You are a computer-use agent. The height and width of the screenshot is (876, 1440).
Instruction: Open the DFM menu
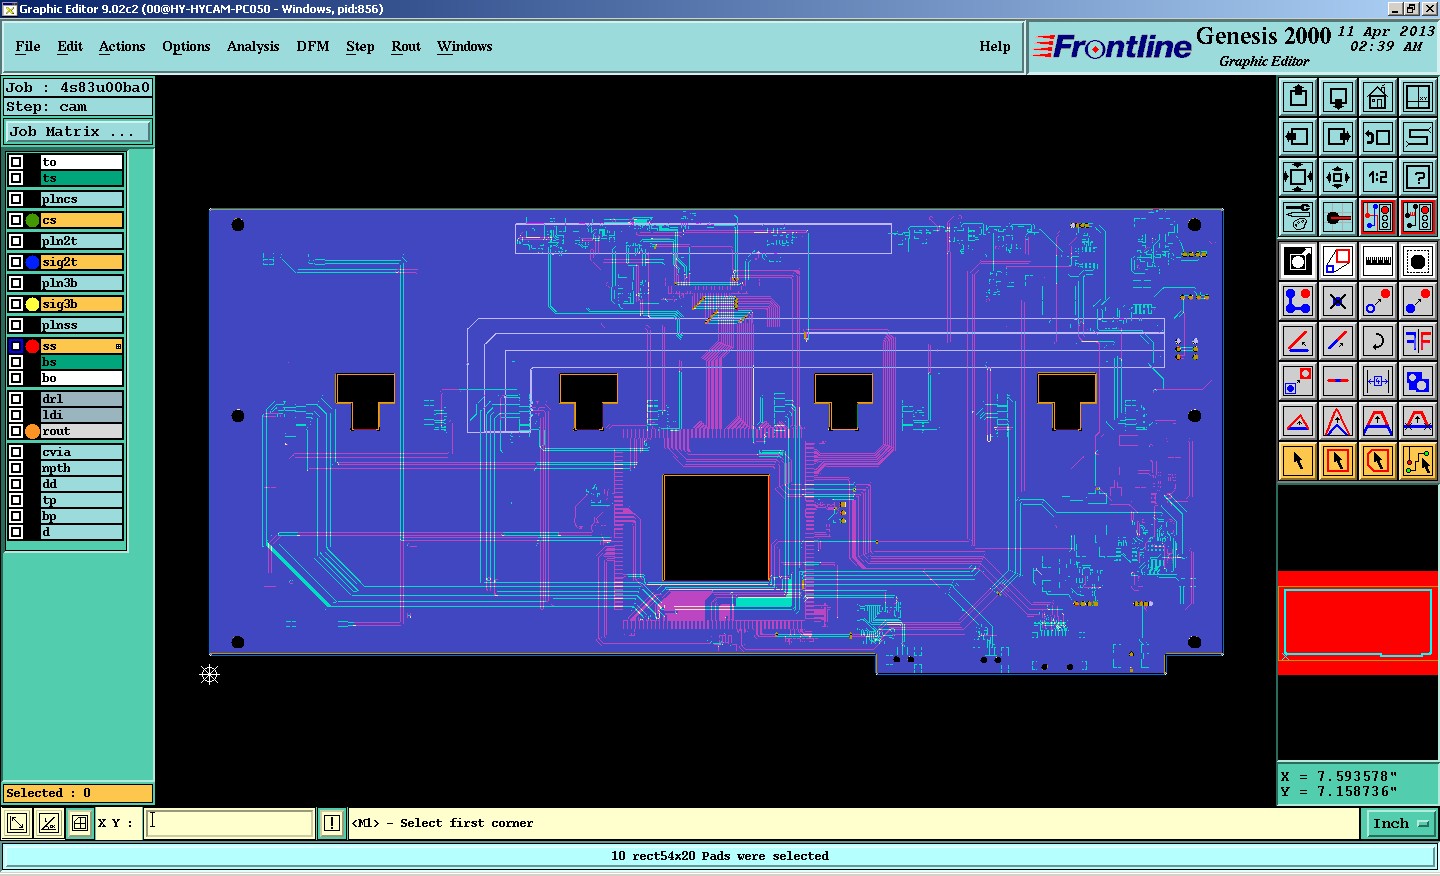click(x=313, y=46)
